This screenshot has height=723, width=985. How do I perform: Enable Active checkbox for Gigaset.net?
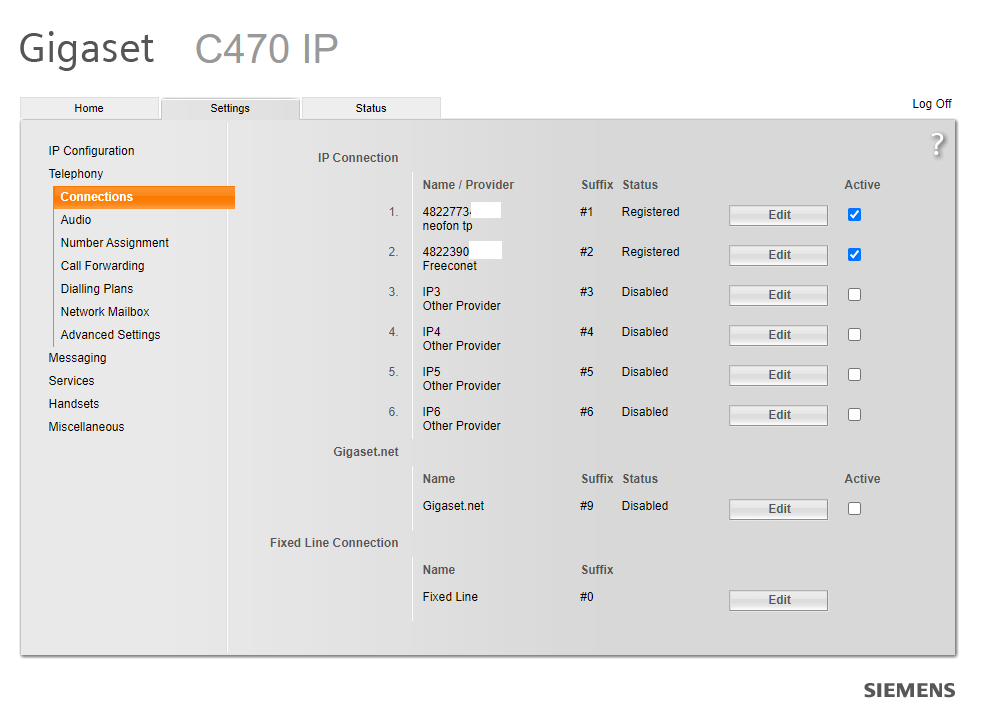(x=854, y=509)
